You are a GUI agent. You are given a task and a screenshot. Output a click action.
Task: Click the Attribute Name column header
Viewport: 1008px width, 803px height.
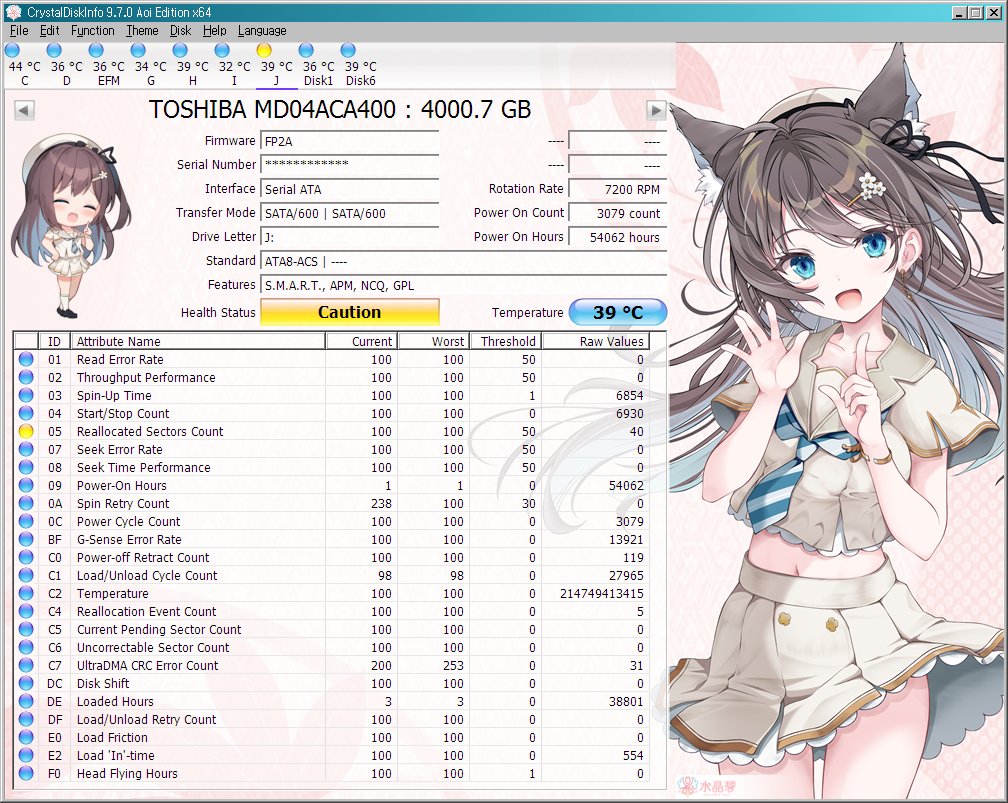pyautogui.click(x=197, y=341)
